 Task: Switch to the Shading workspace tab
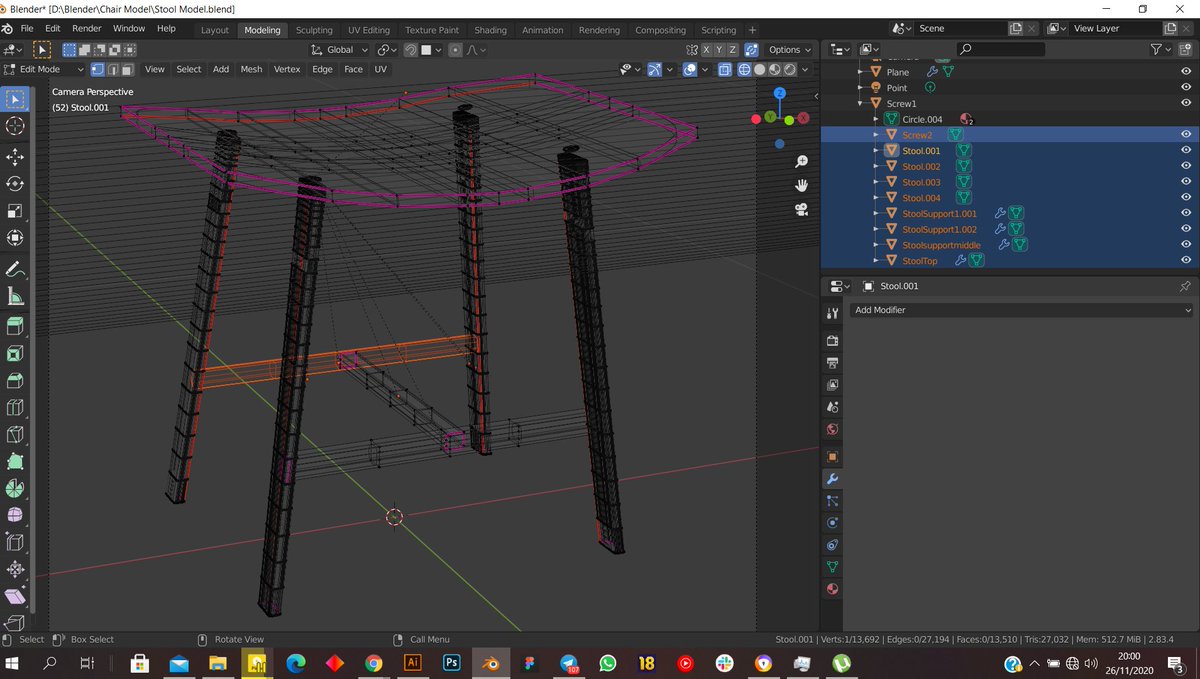pyautogui.click(x=490, y=29)
